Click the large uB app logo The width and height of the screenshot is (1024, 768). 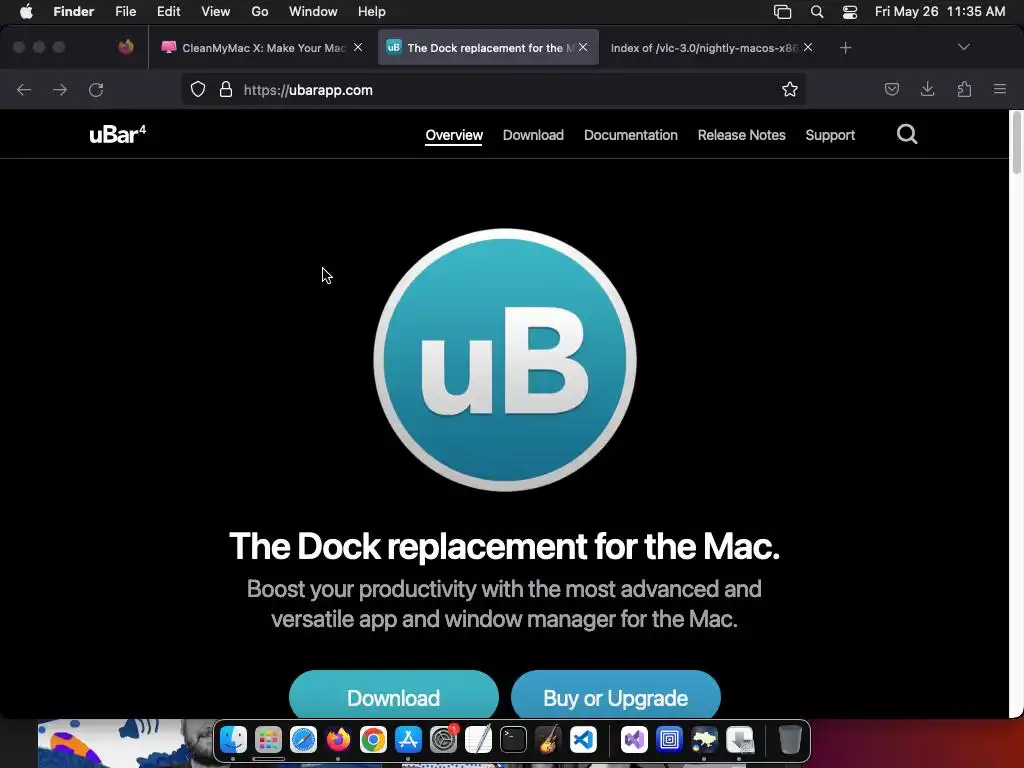pos(505,360)
